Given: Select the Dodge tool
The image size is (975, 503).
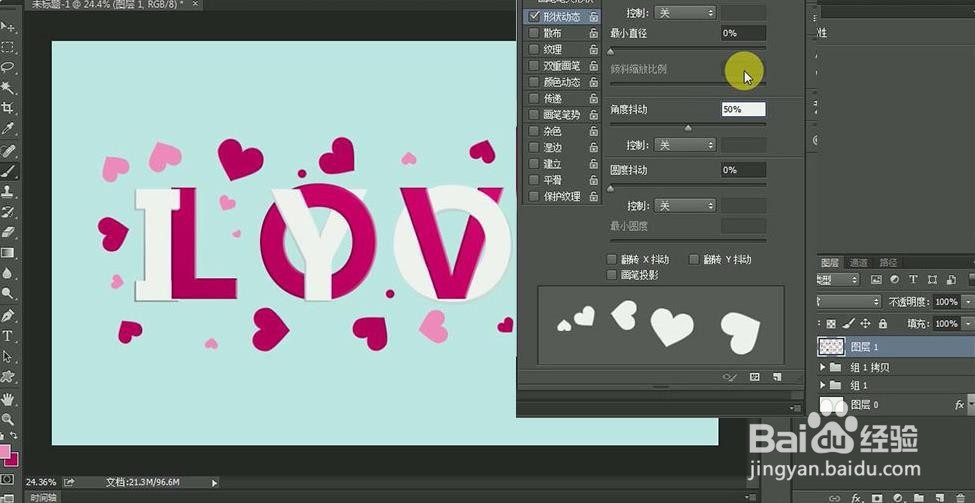Looking at the screenshot, I should [8, 293].
